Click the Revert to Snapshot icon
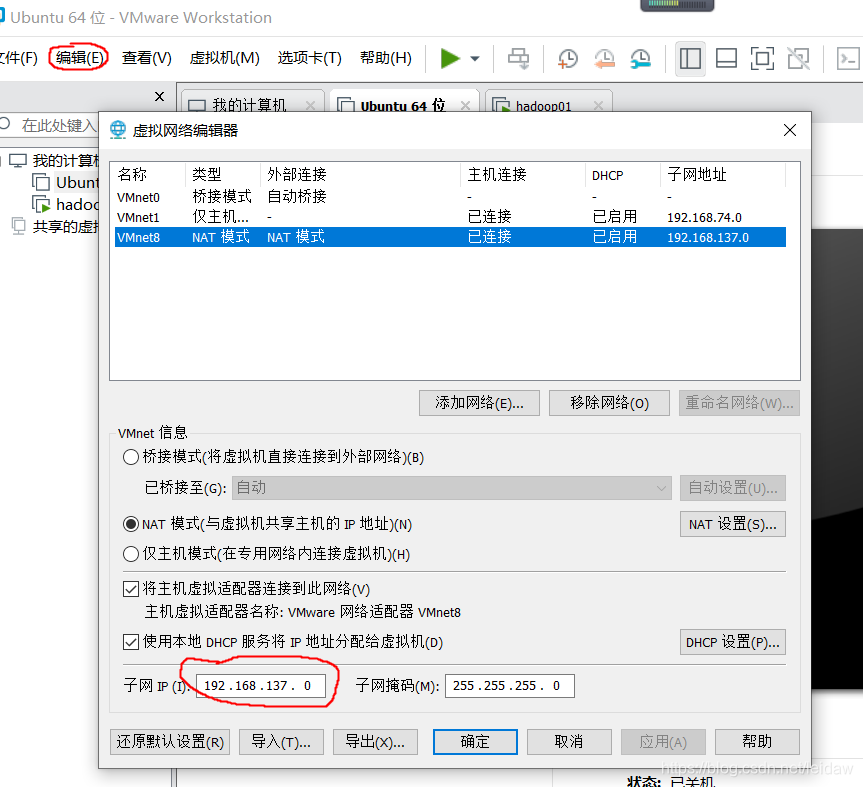Screen dimensions: 863x787 click(x=604, y=58)
